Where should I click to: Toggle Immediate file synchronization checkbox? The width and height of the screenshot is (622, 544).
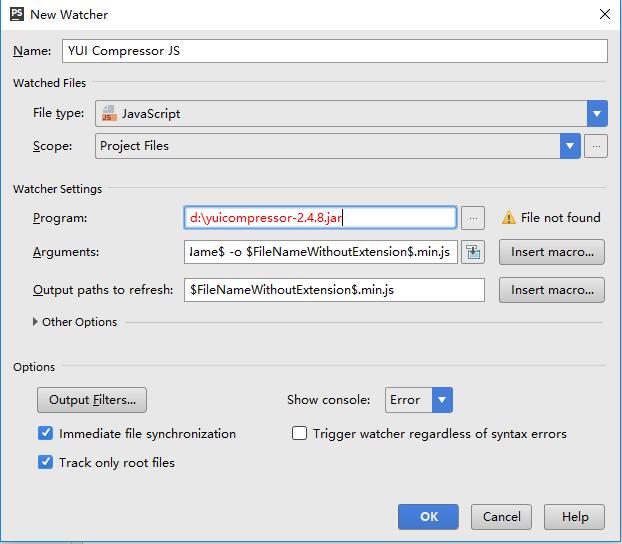[45, 433]
